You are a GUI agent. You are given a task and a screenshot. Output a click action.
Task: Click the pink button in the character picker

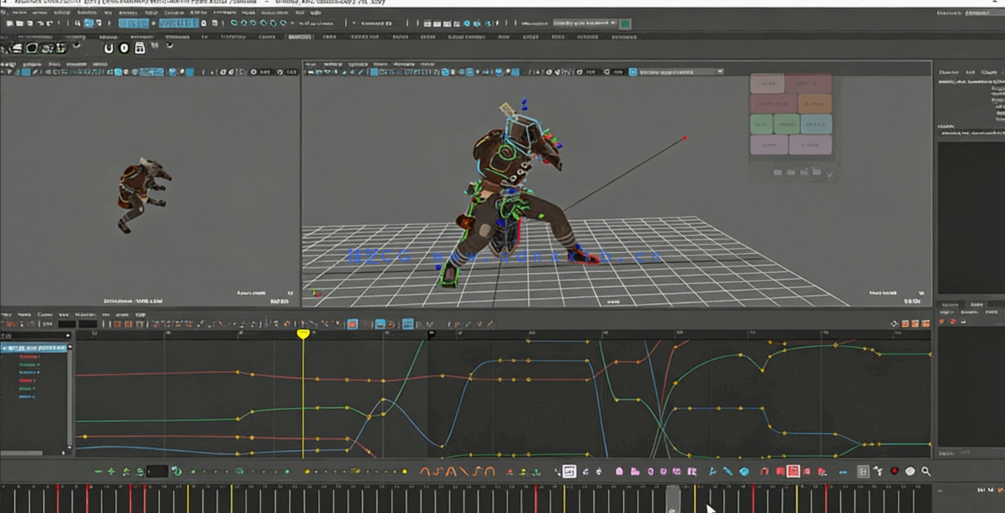(x=768, y=84)
